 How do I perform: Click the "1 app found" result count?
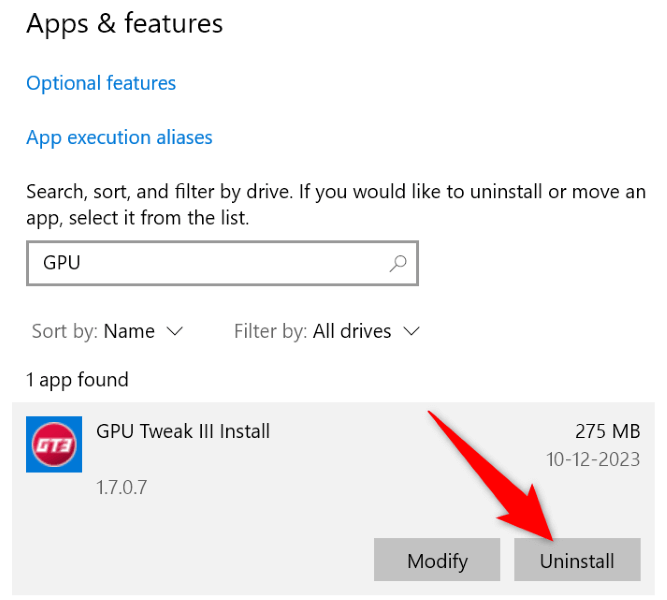pos(77,380)
